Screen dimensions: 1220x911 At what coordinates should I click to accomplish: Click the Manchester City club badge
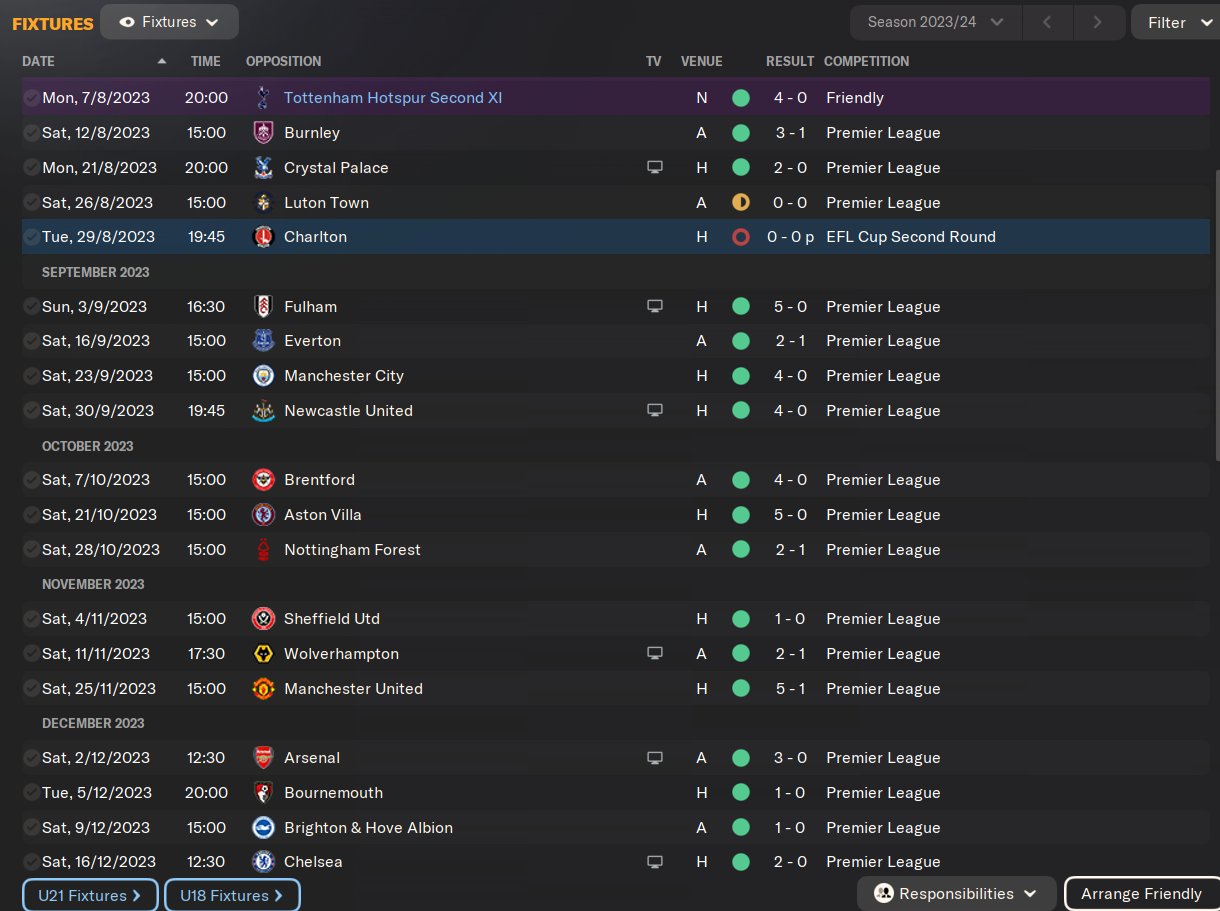coord(263,376)
